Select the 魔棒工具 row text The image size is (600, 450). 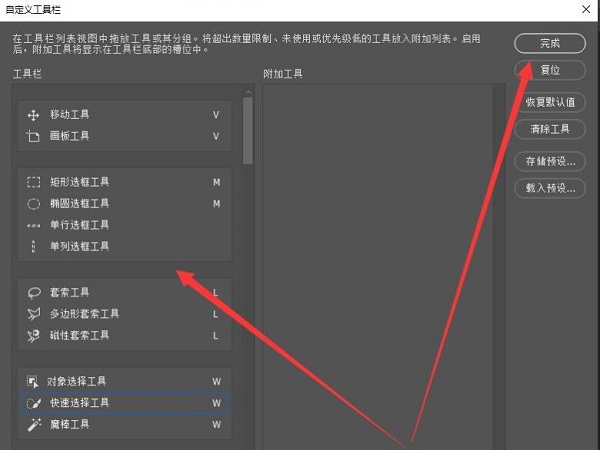point(69,424)
